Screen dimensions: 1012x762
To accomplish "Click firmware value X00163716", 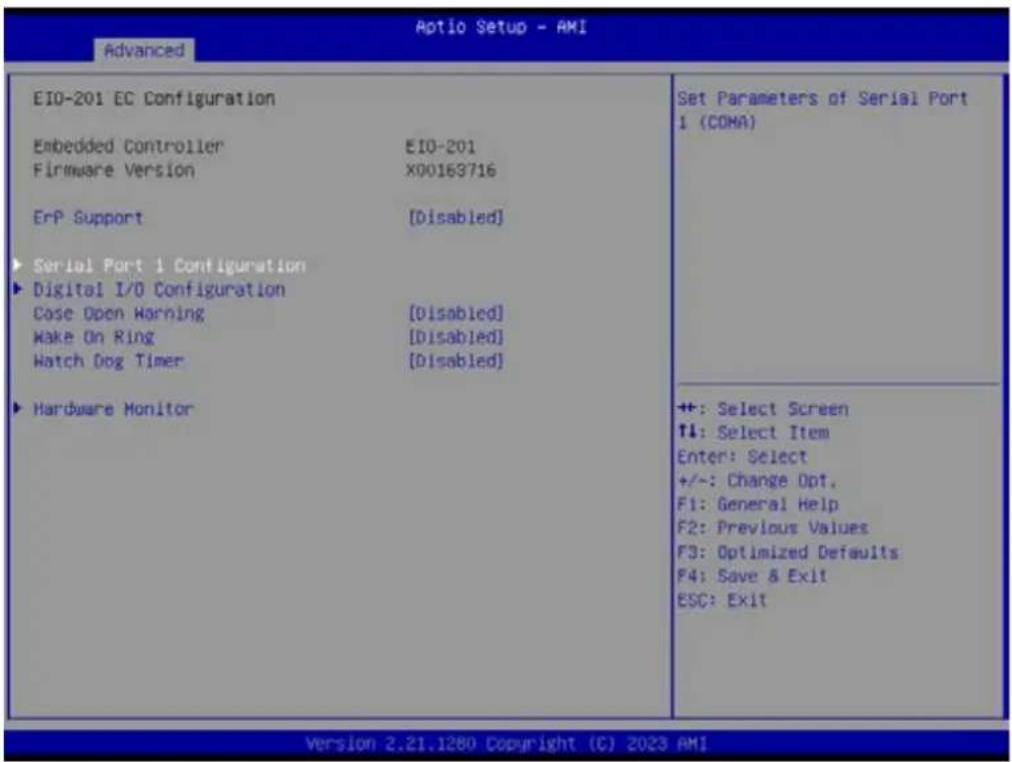I will pyautogui.click(x=450, y=170).
